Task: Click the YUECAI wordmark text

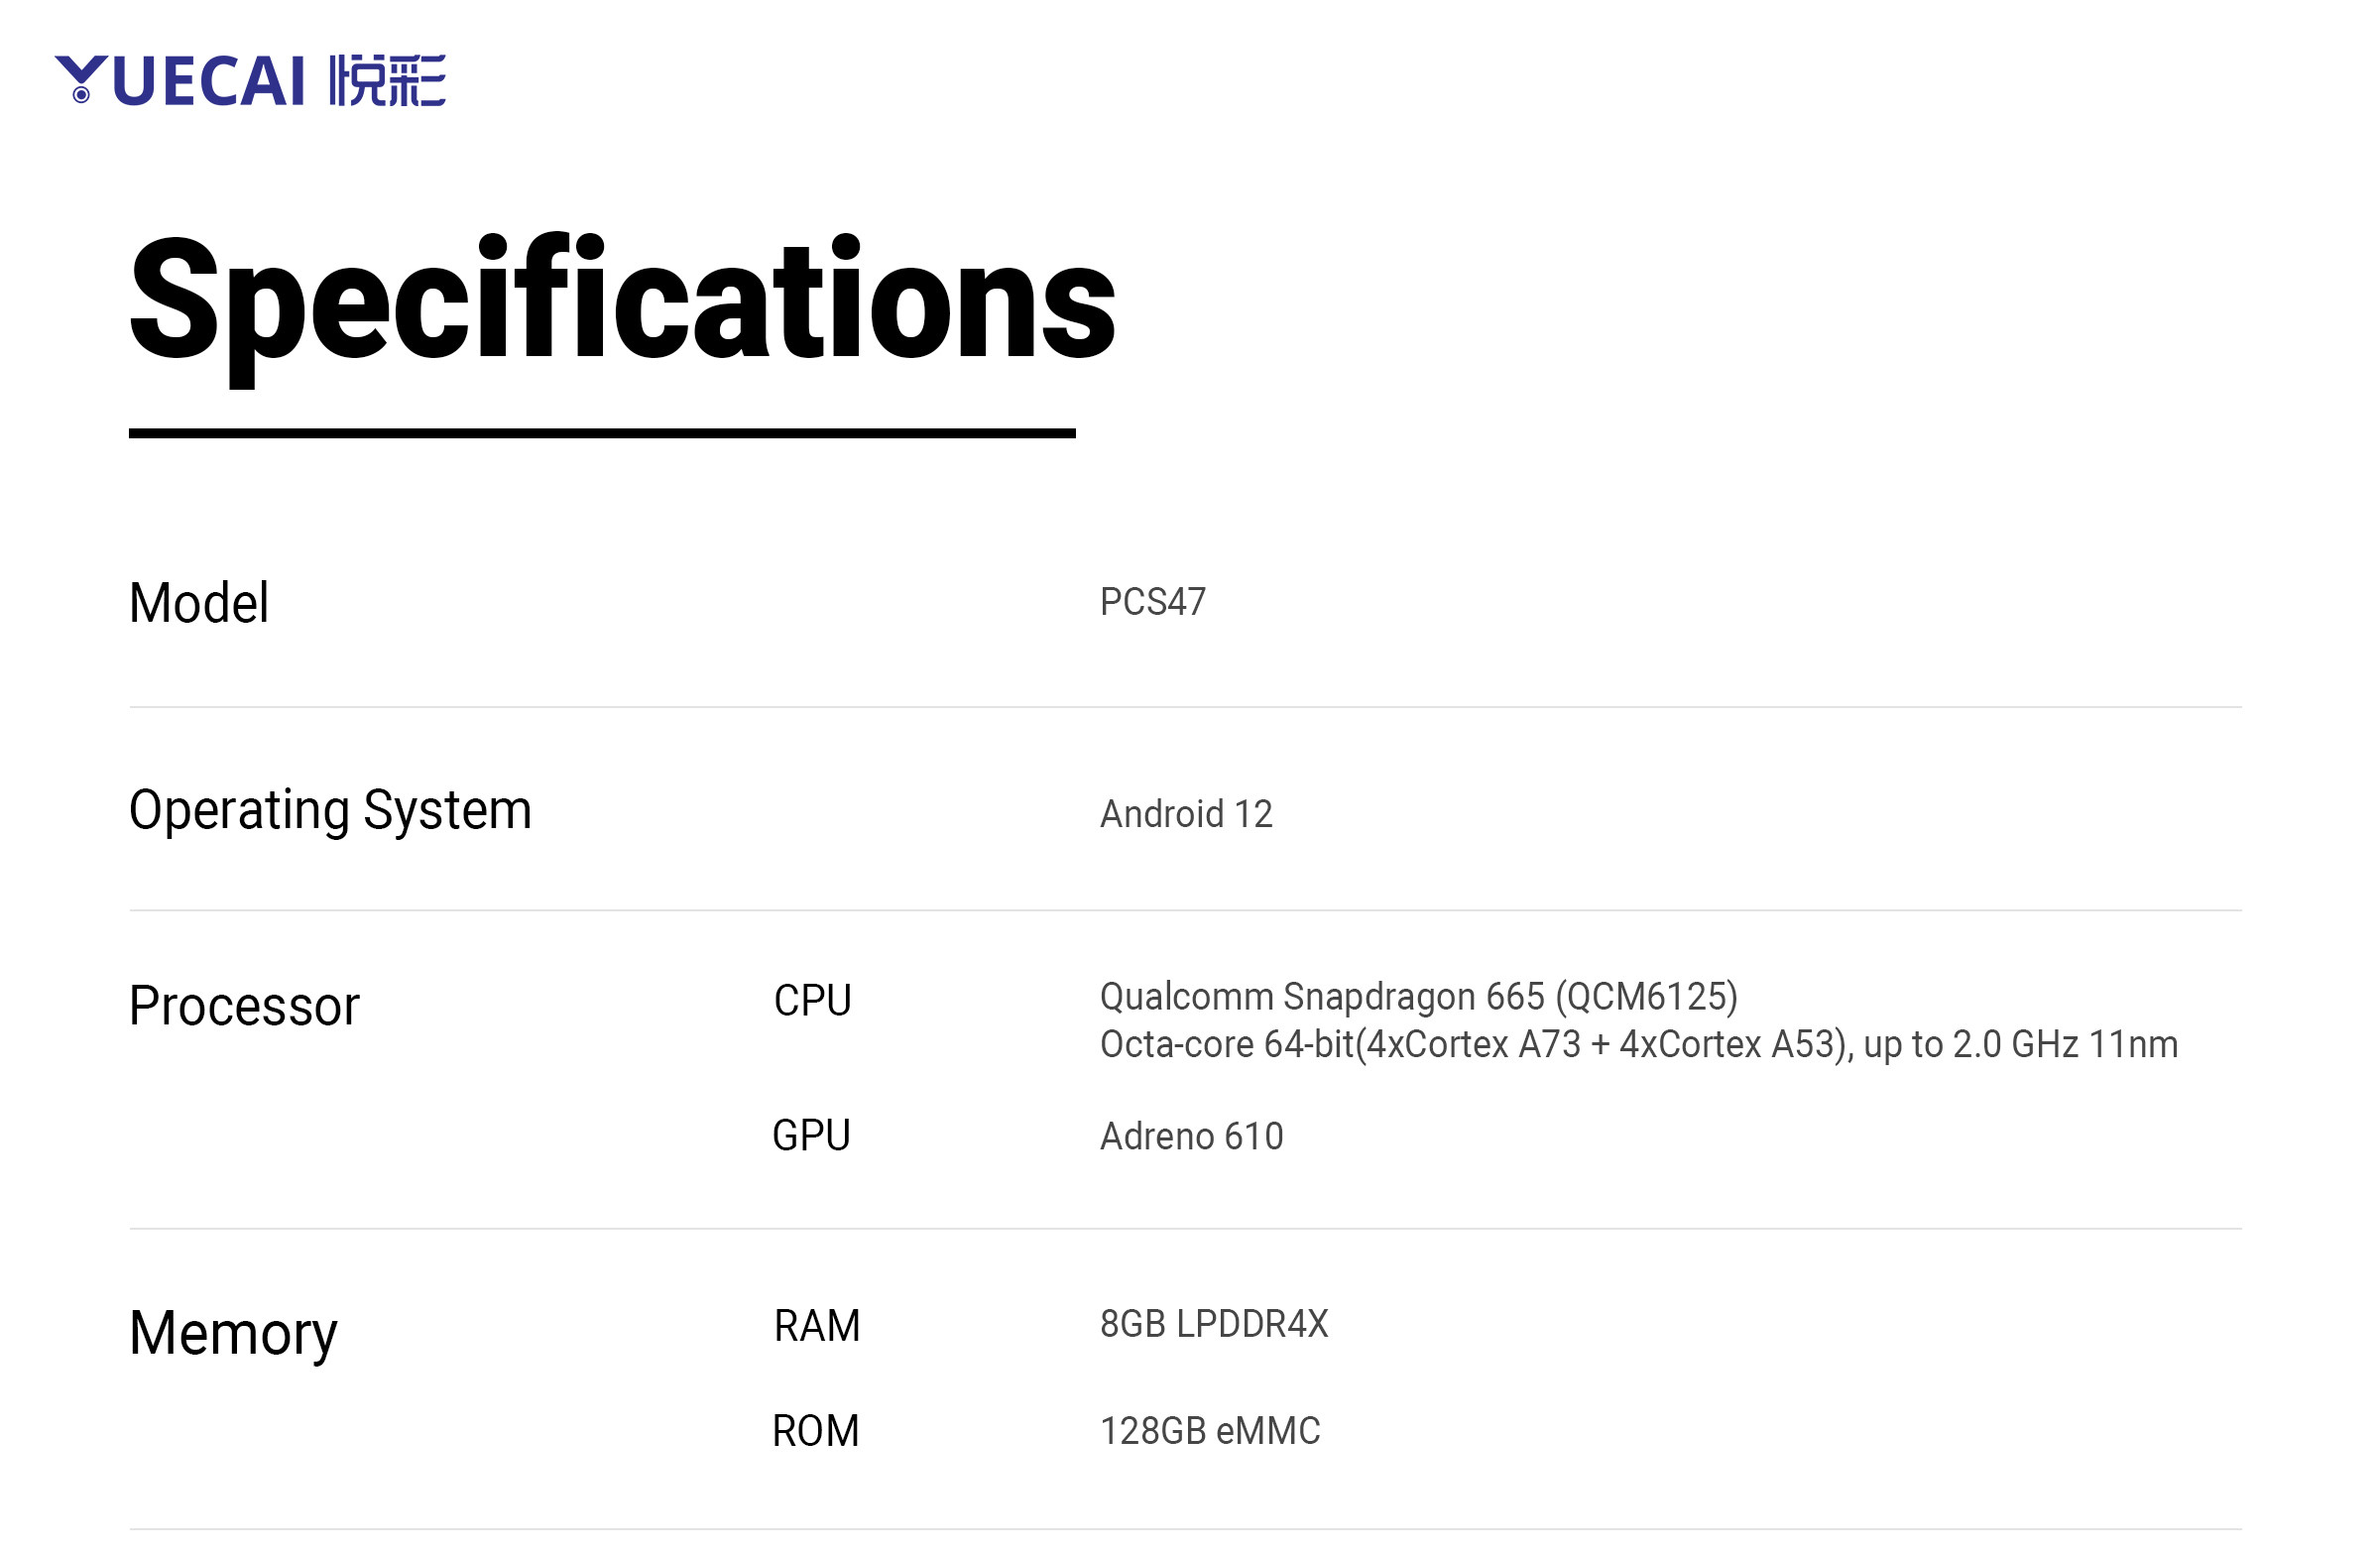Action: tap(208, 81)
